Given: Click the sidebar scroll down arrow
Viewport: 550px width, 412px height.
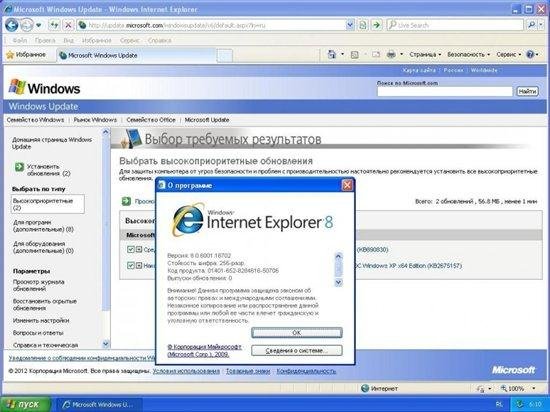Looking at the screenshot, I should click(106, 344).
